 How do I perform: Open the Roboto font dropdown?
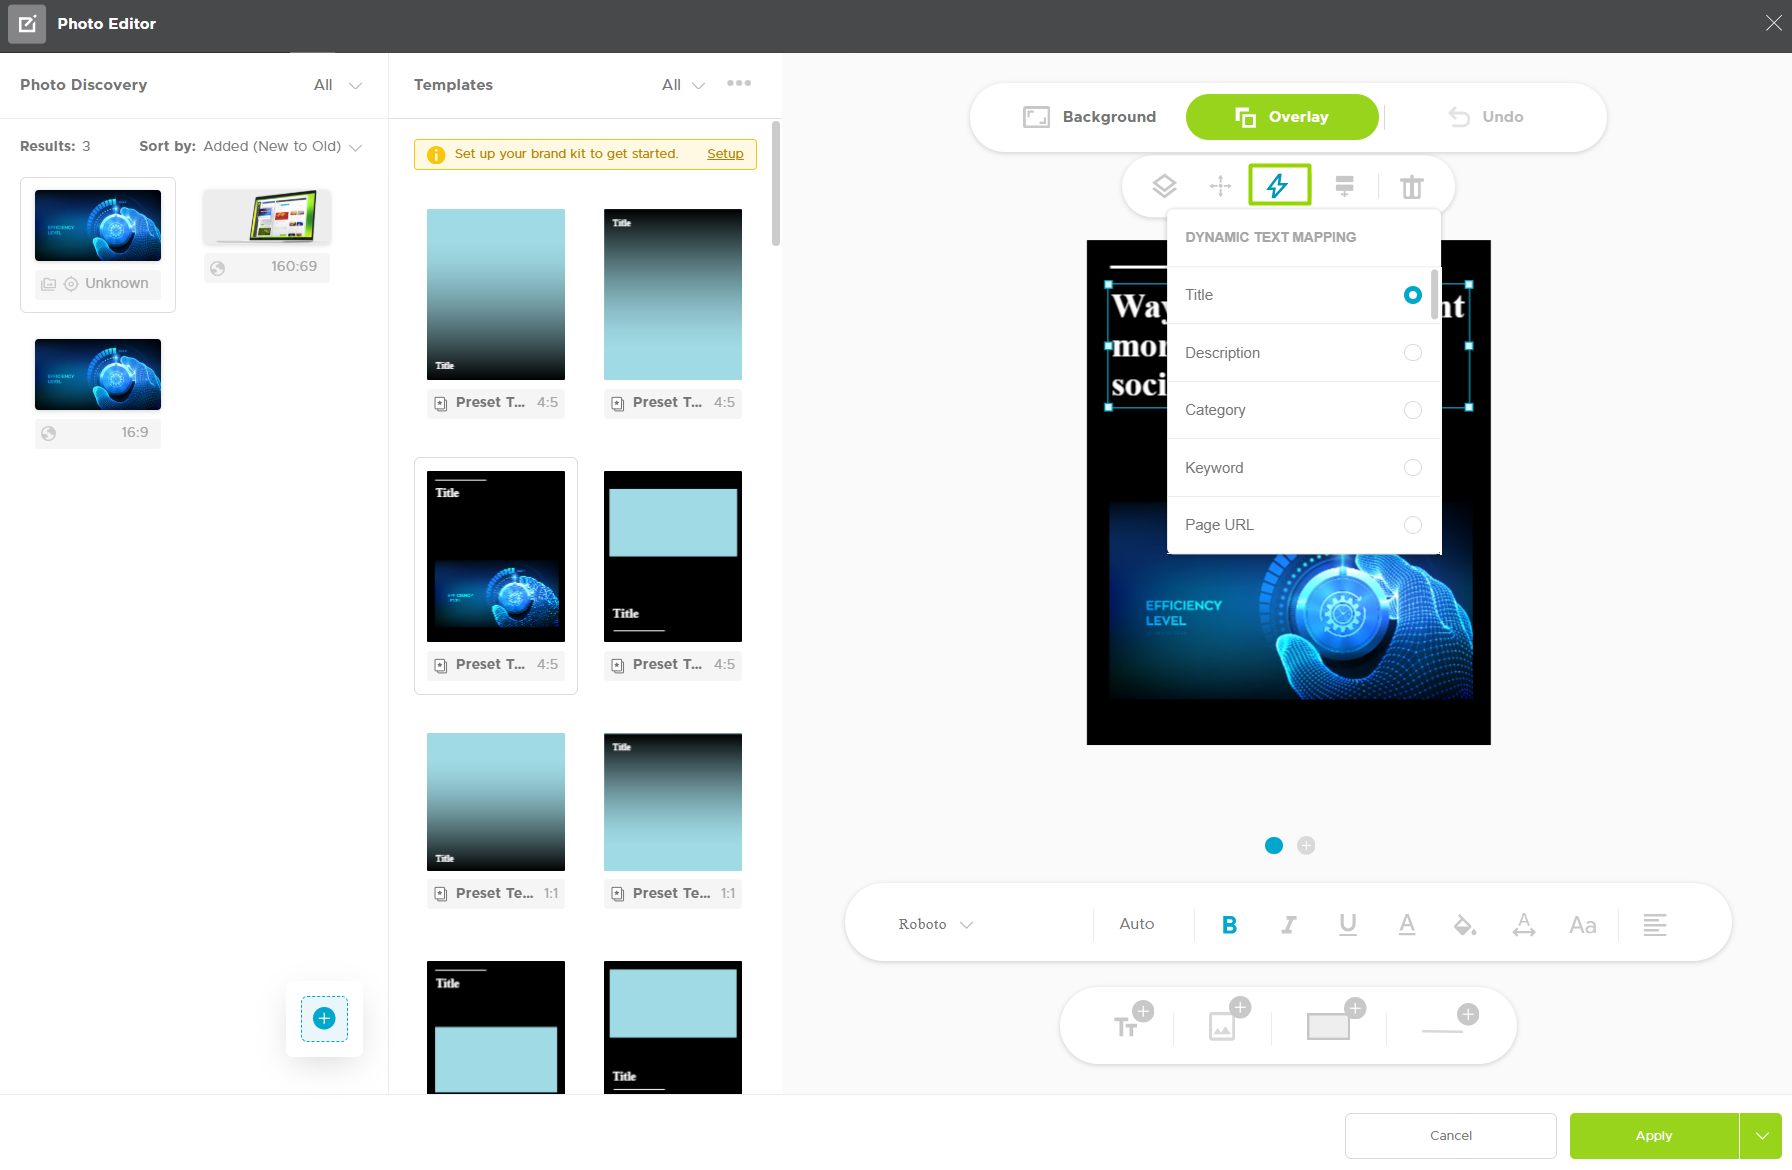pyautogui.click(x=935, y=925)
